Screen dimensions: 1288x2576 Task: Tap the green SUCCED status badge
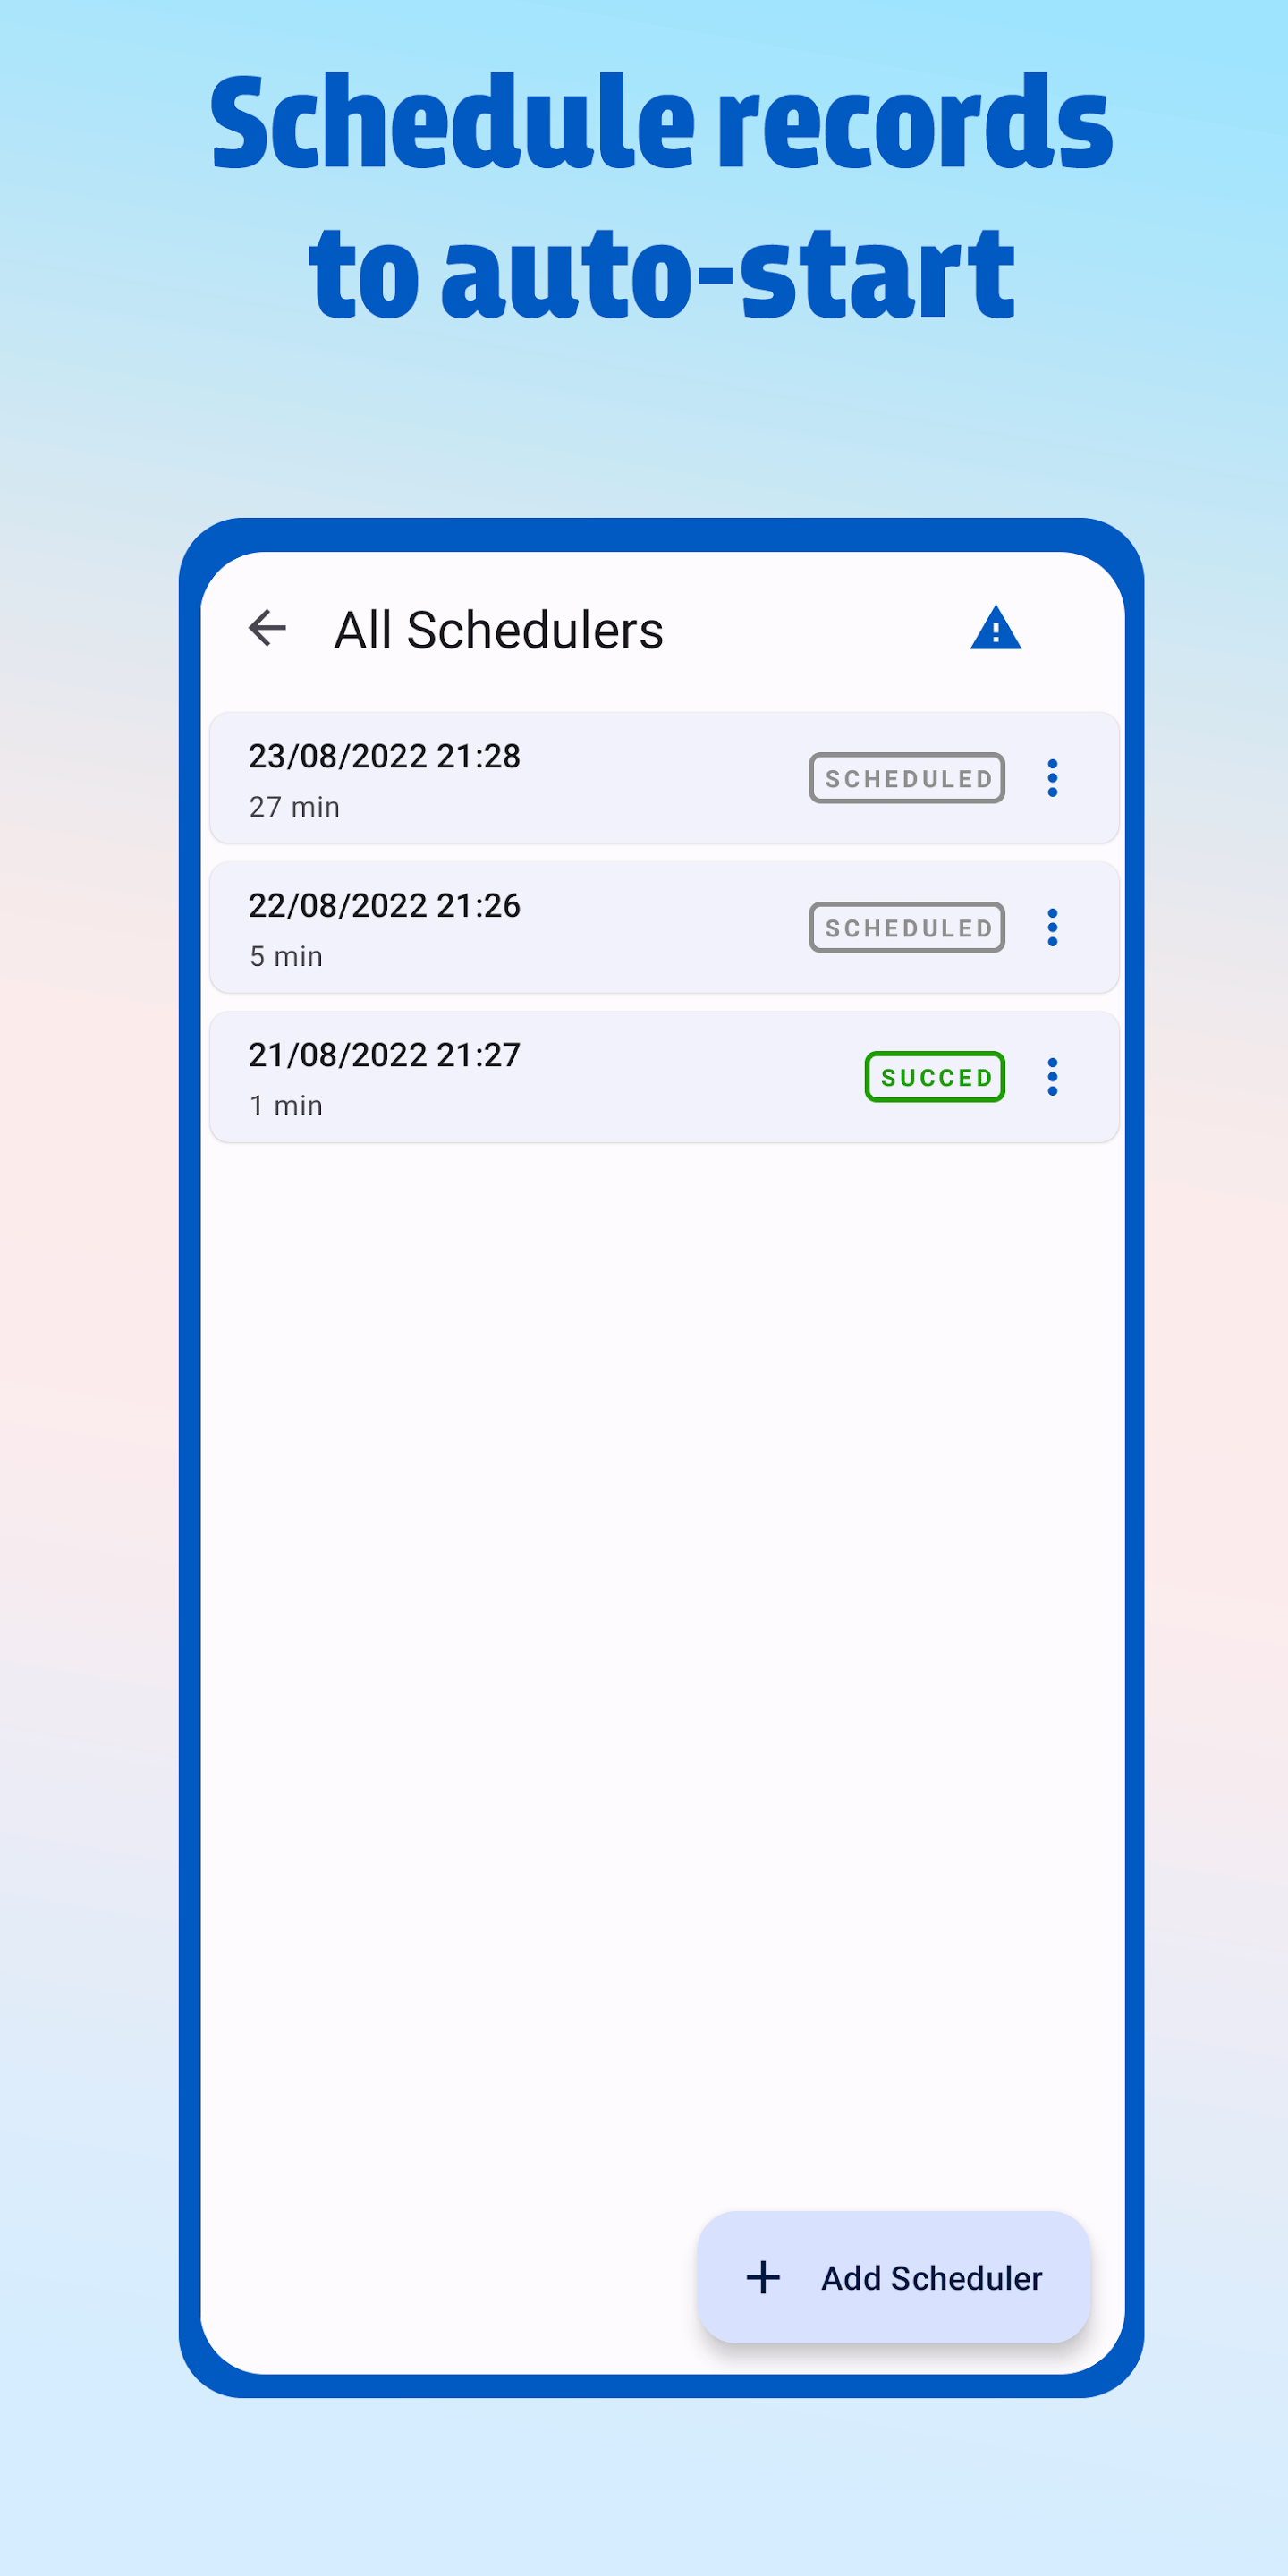935,1077
